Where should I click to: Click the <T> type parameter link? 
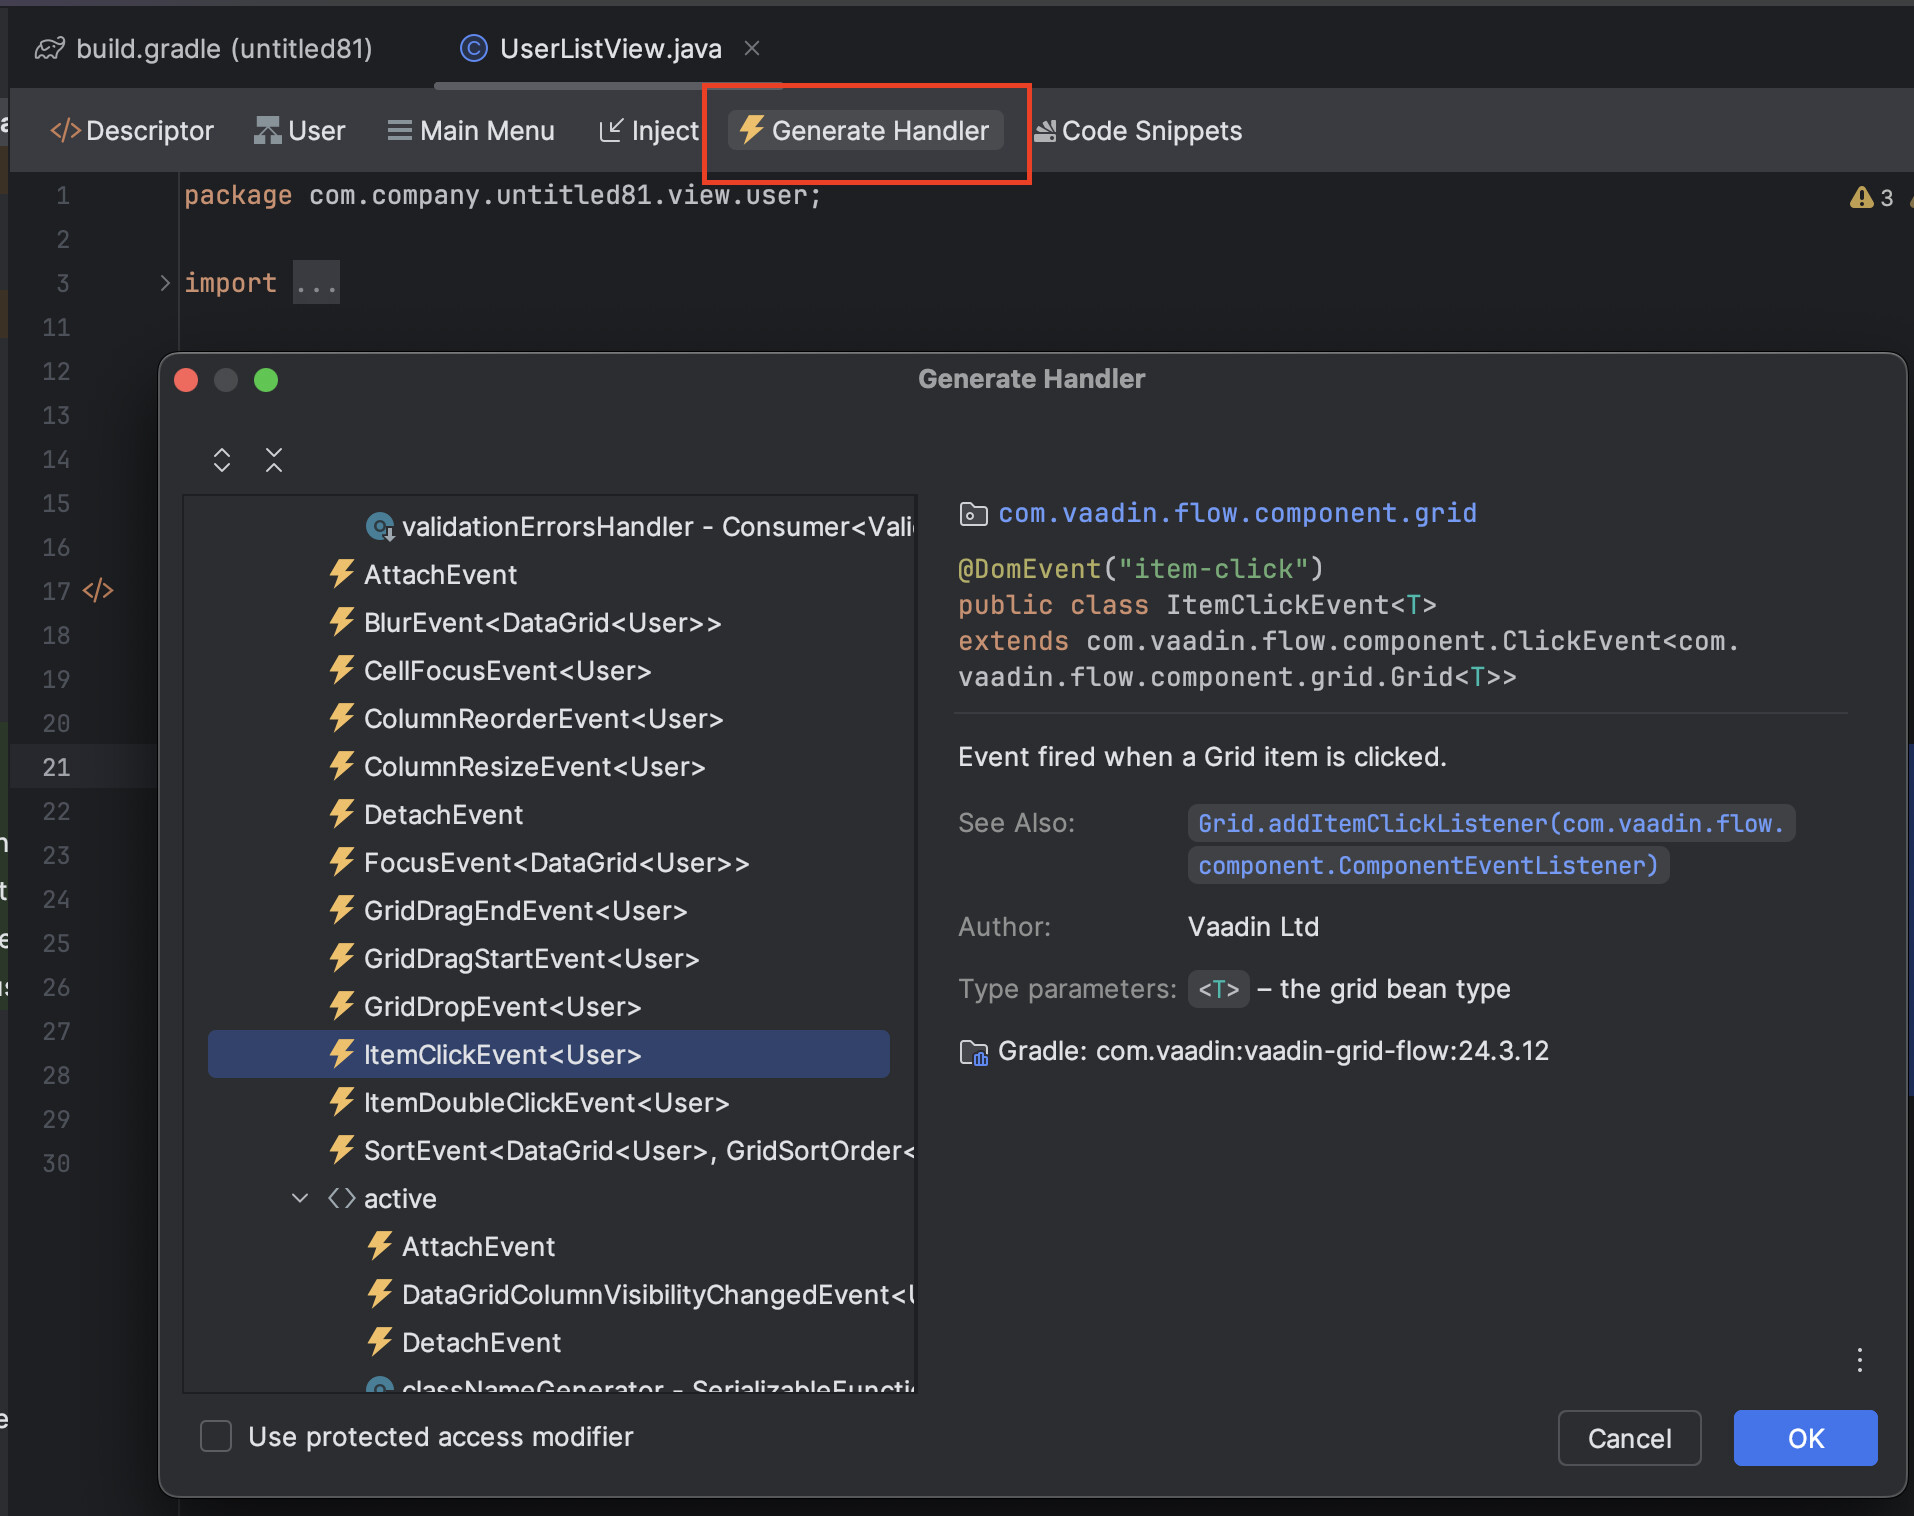point(1218,989)
